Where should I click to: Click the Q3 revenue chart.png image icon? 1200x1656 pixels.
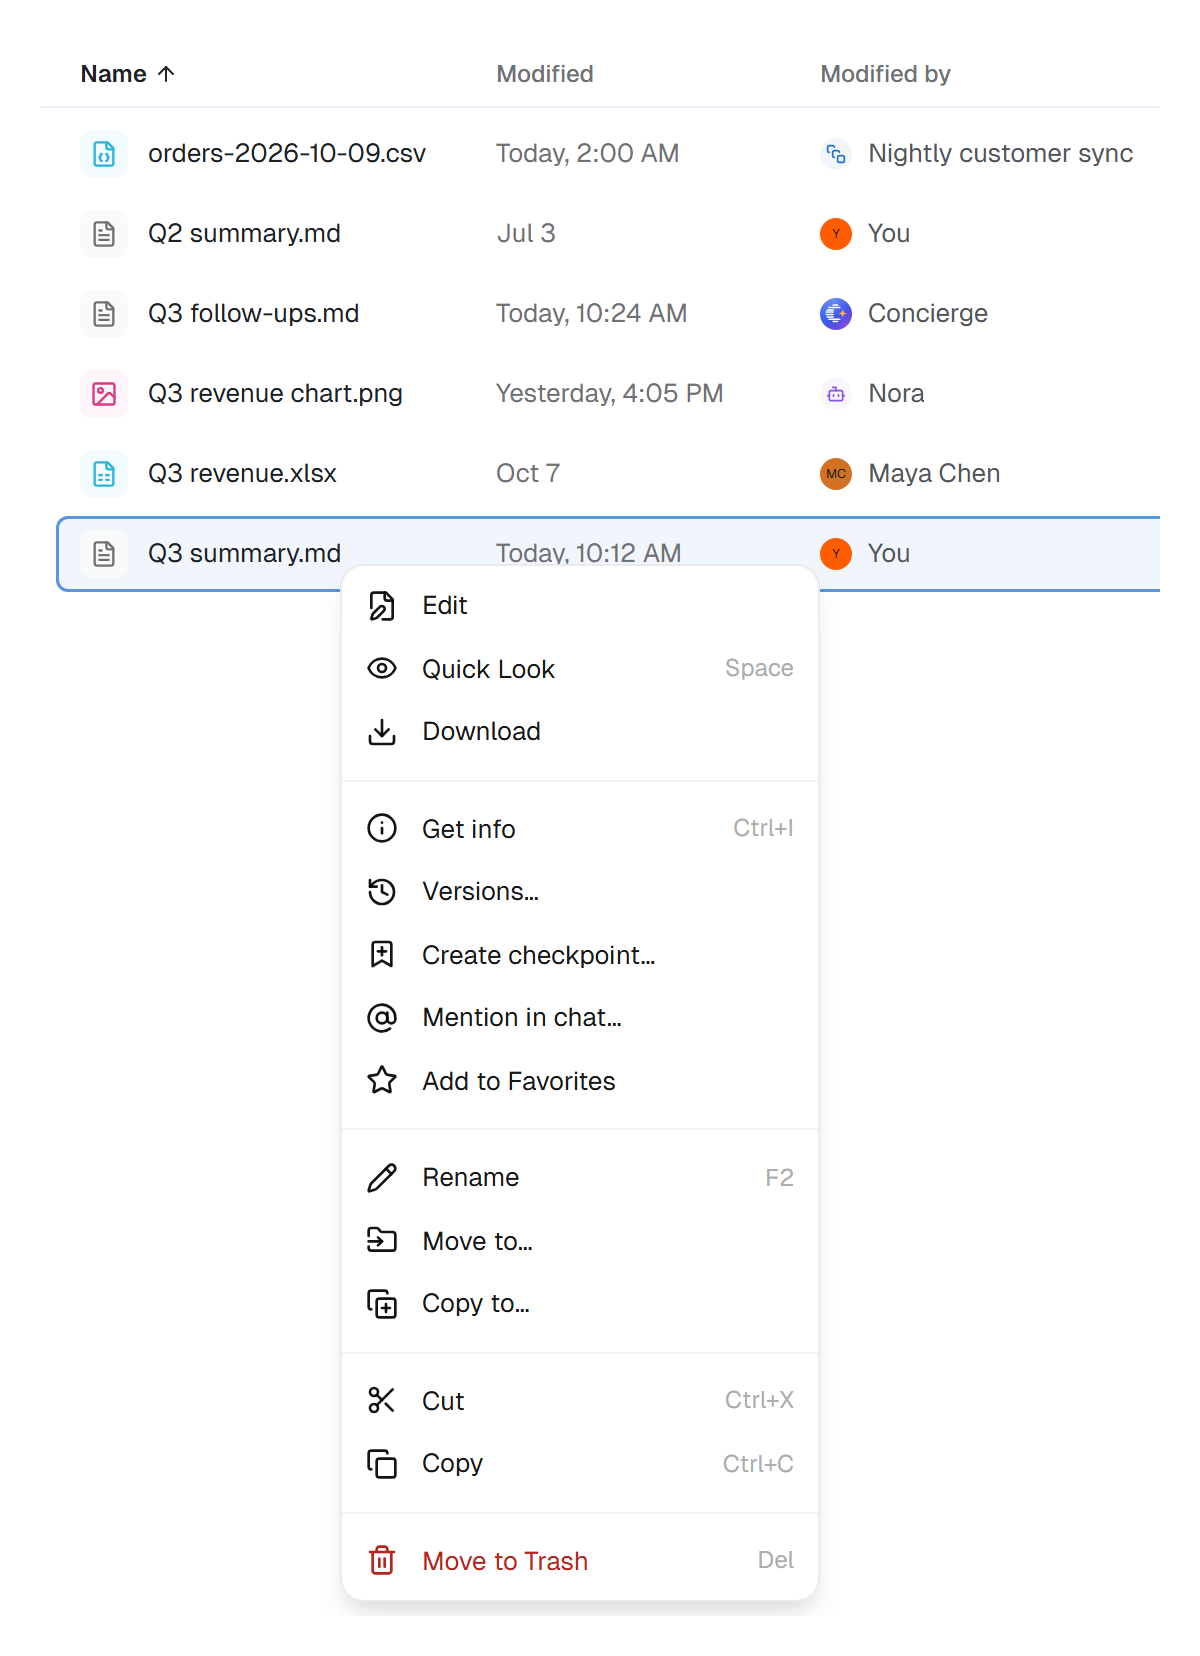tap(104, 394)
